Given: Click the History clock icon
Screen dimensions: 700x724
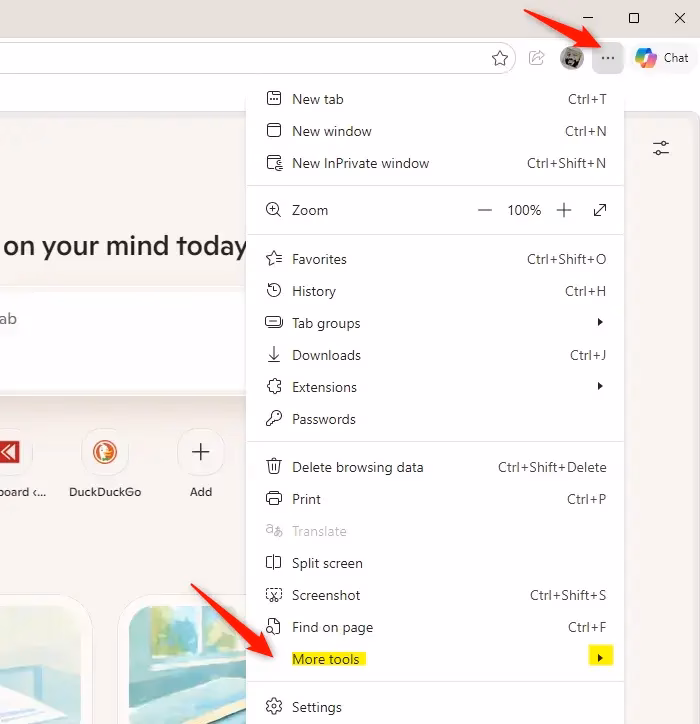Looking at the screenshot, I should tap(274, 290).
